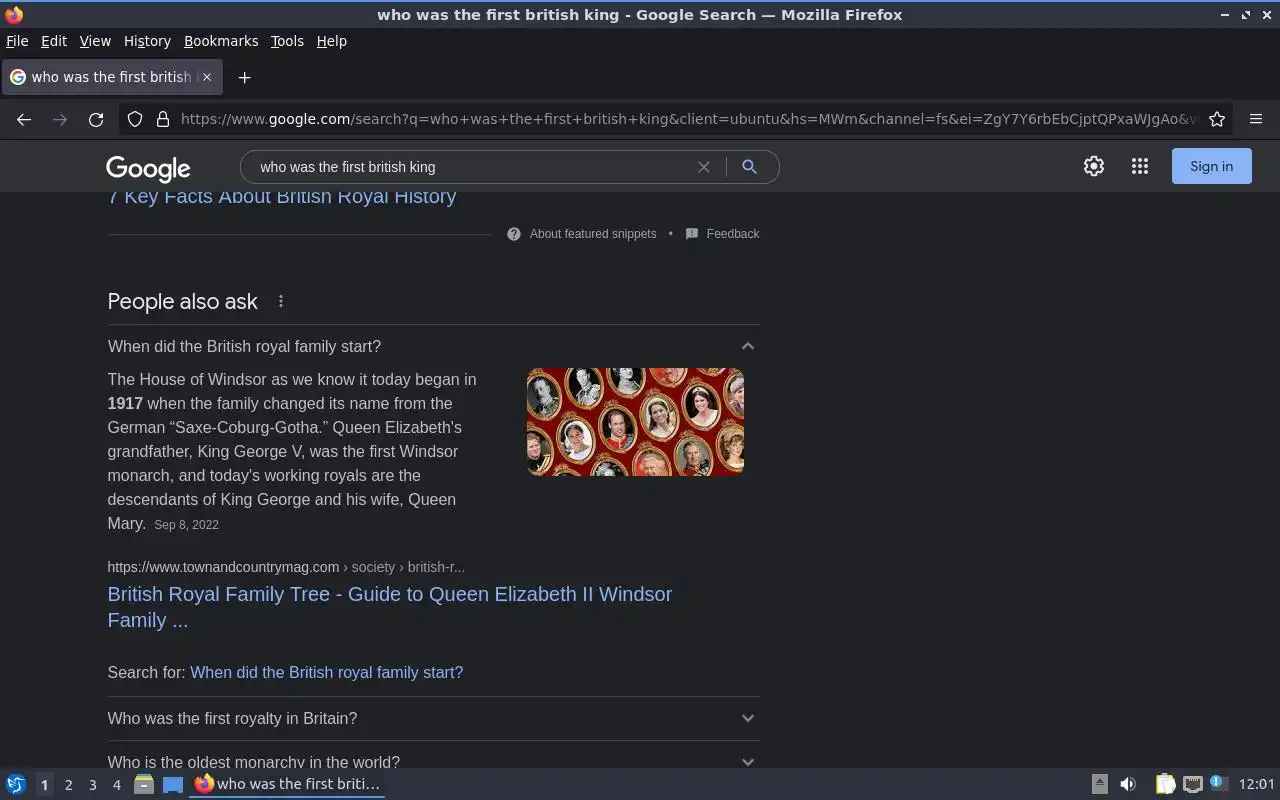Switch to workspace 1 in taskbar

44,785
